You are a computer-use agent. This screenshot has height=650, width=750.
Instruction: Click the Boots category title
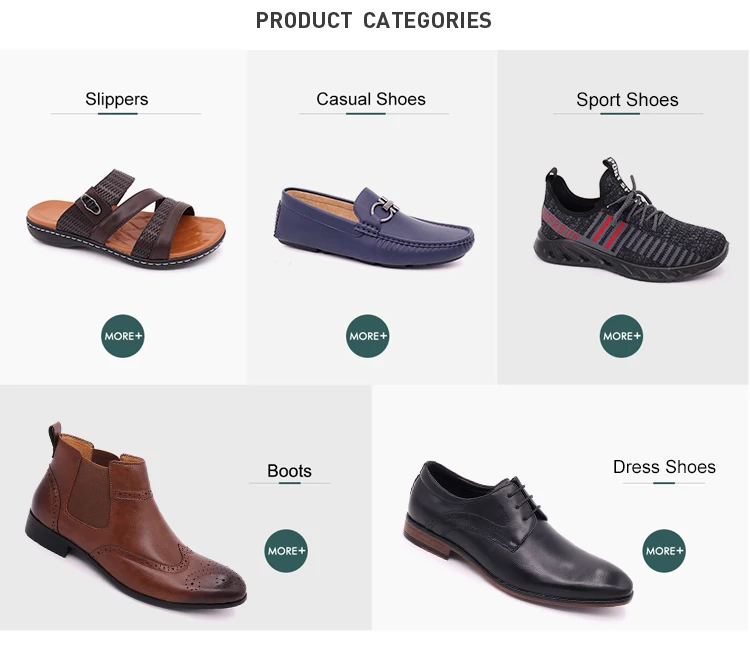point(289,471)
